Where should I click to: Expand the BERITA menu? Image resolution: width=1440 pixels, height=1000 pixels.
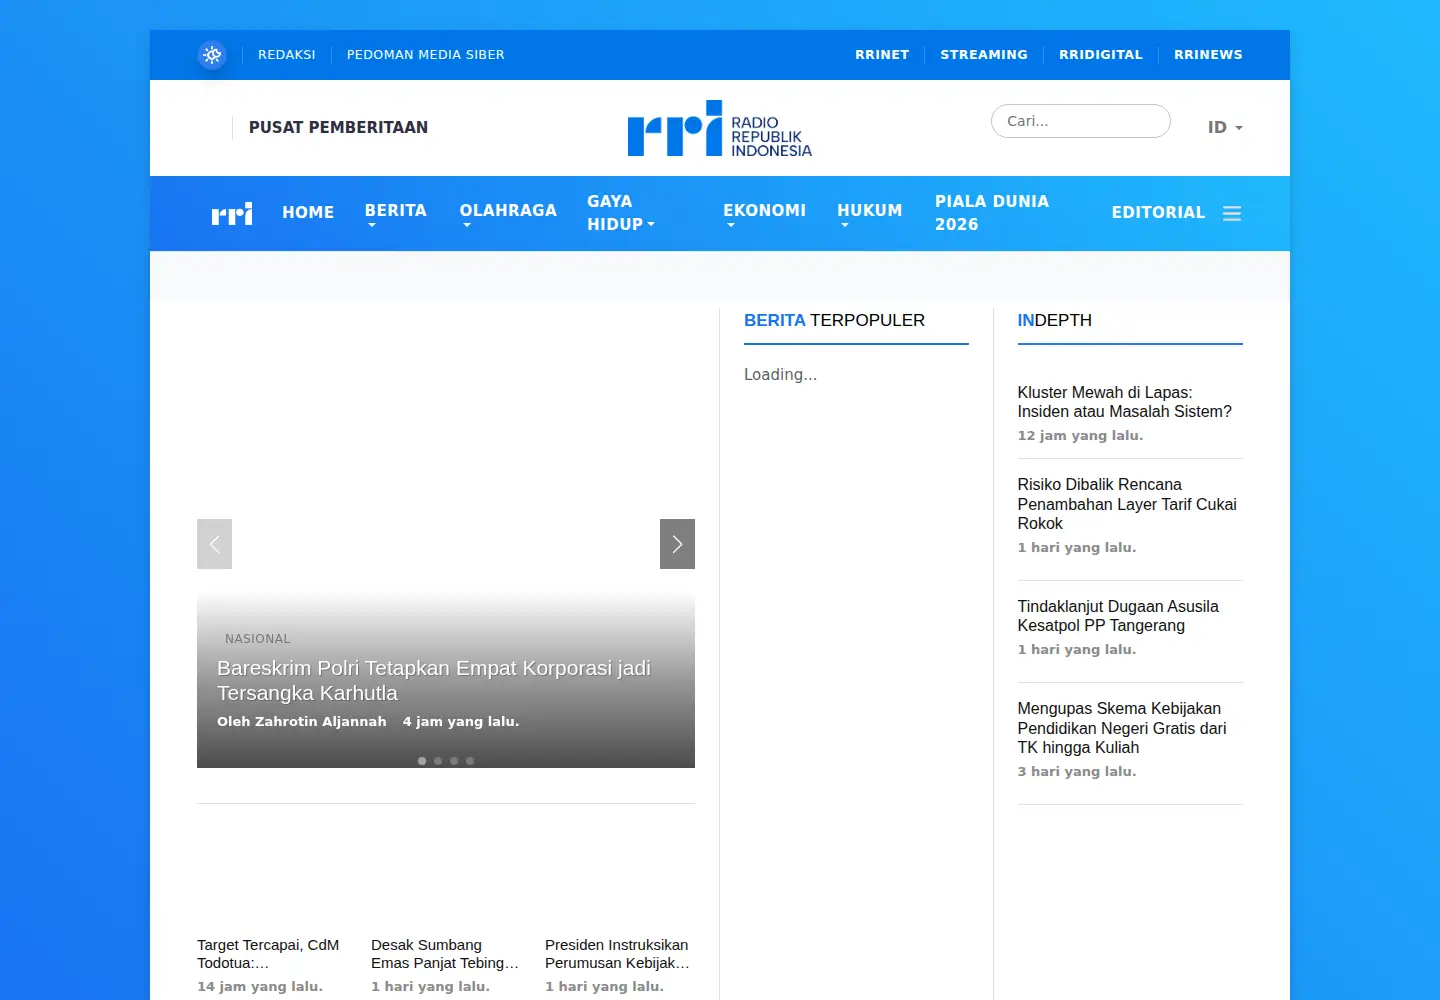[396, 214]
